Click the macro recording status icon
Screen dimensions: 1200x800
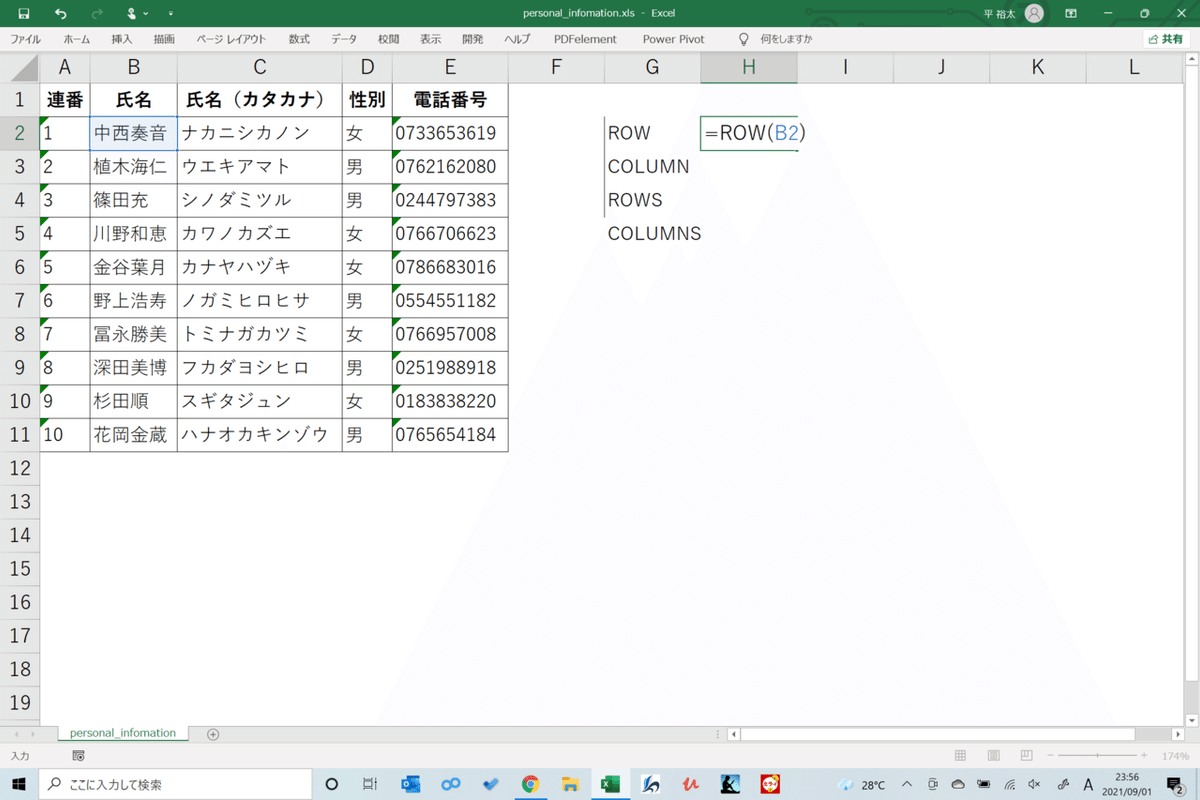click(79, 756)
